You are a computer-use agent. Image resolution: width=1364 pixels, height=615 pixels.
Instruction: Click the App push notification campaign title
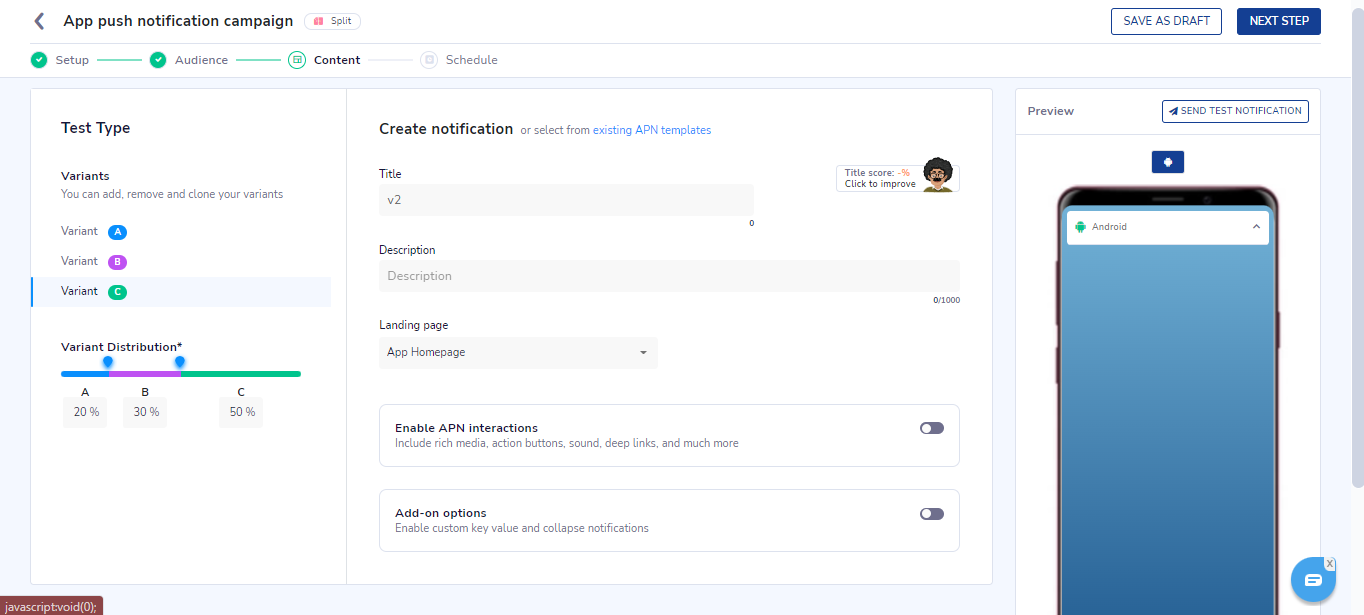[x=179, y=21]
